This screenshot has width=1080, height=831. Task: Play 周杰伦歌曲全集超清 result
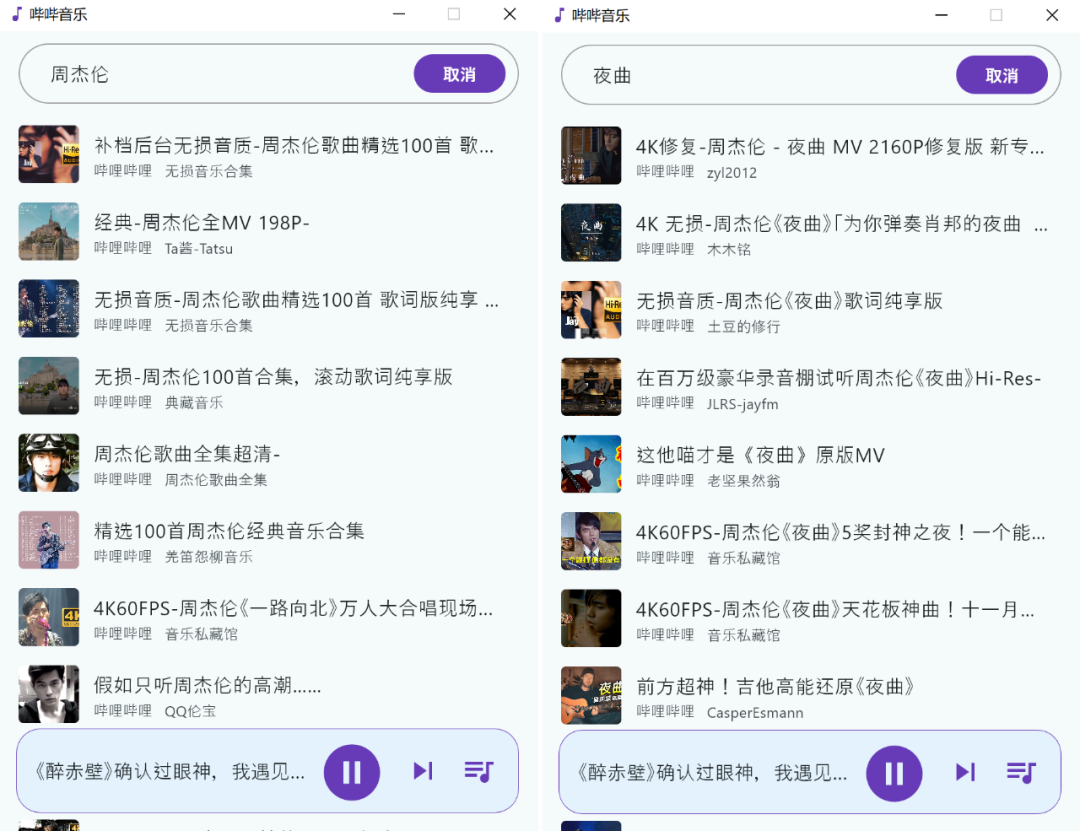(187, 454)
